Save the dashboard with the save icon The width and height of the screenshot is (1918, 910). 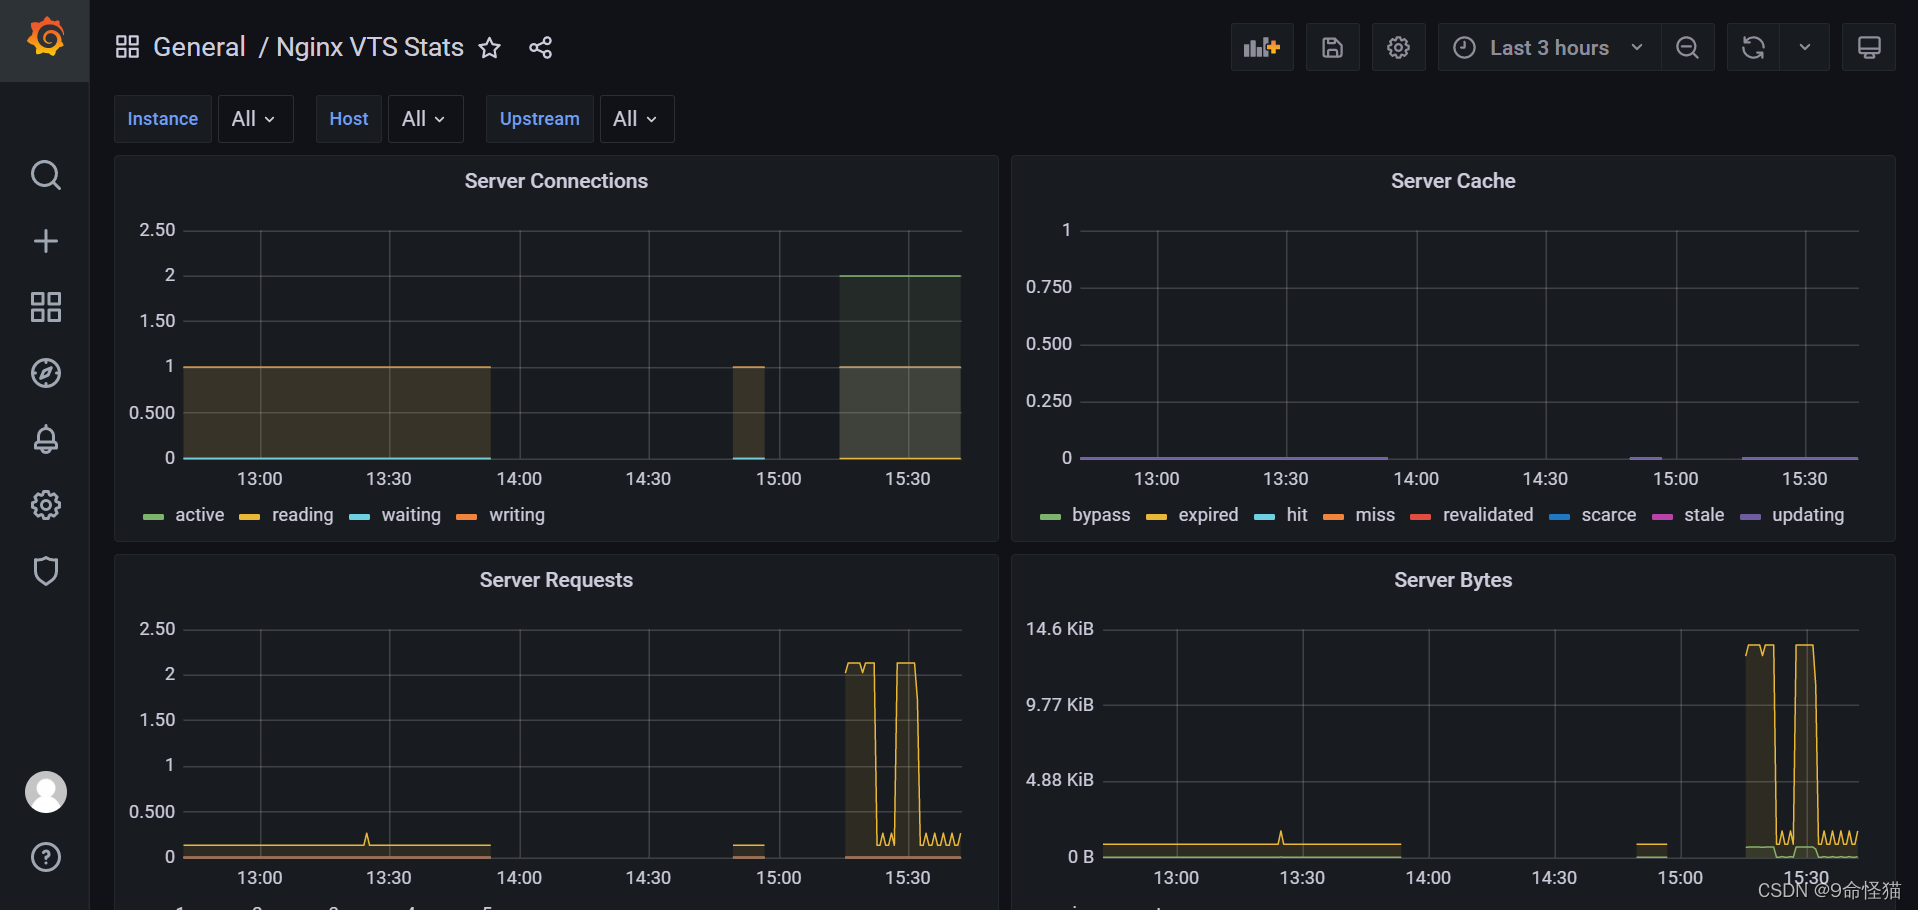tap(1332, 47)
